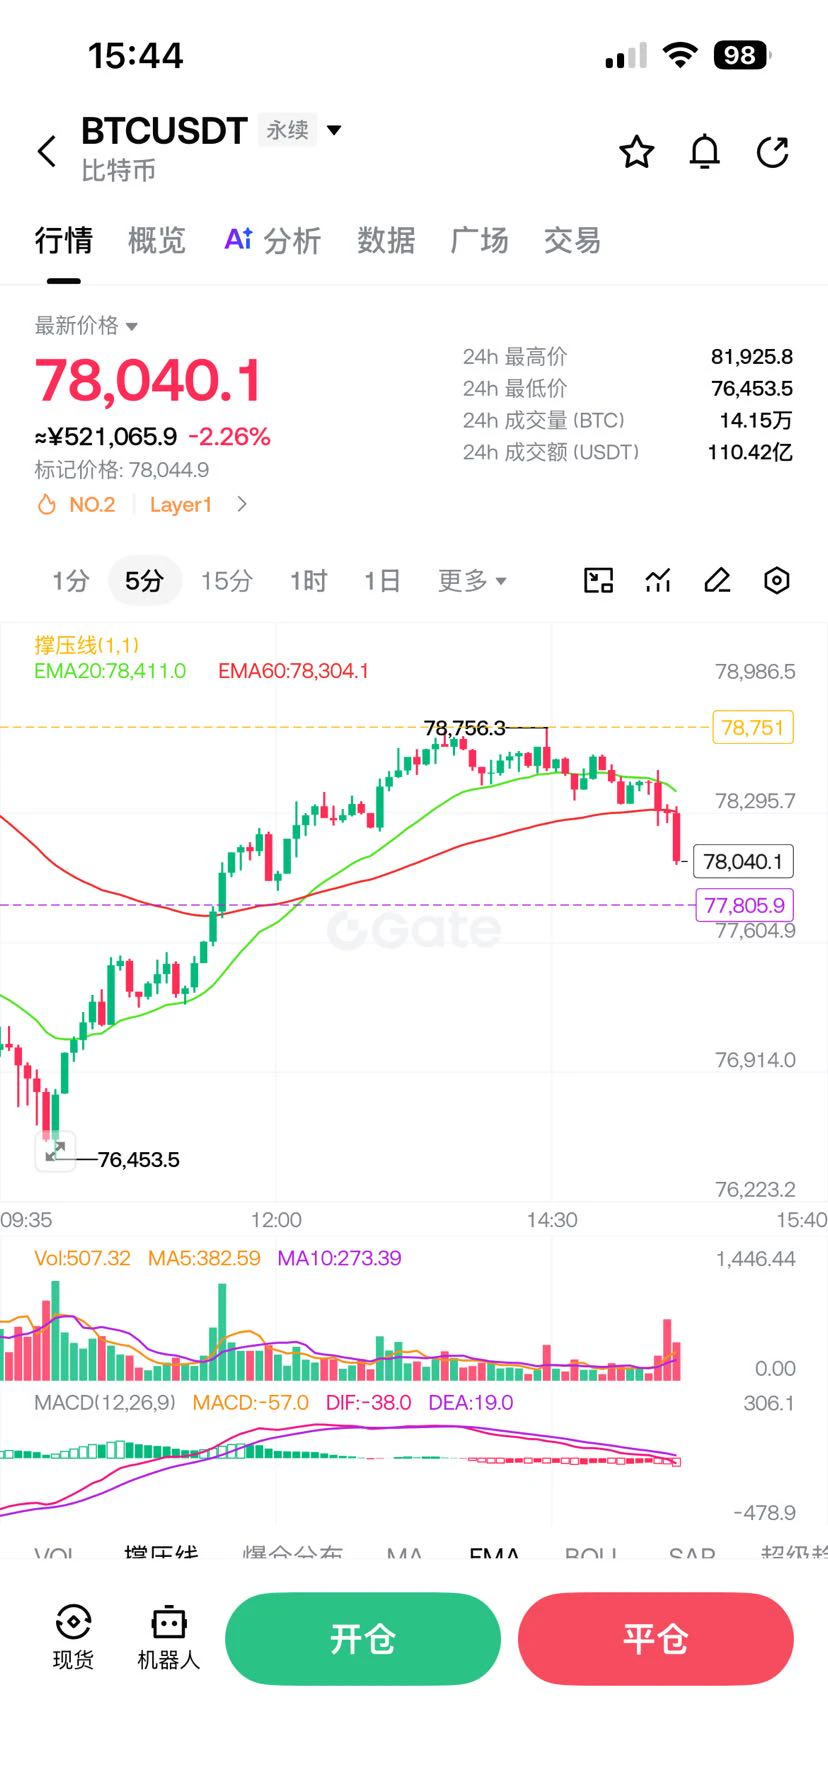Tap the MACD(12,26,9) indicator label
Viewport: 828px width, 1792px height.
(105, 1403)
